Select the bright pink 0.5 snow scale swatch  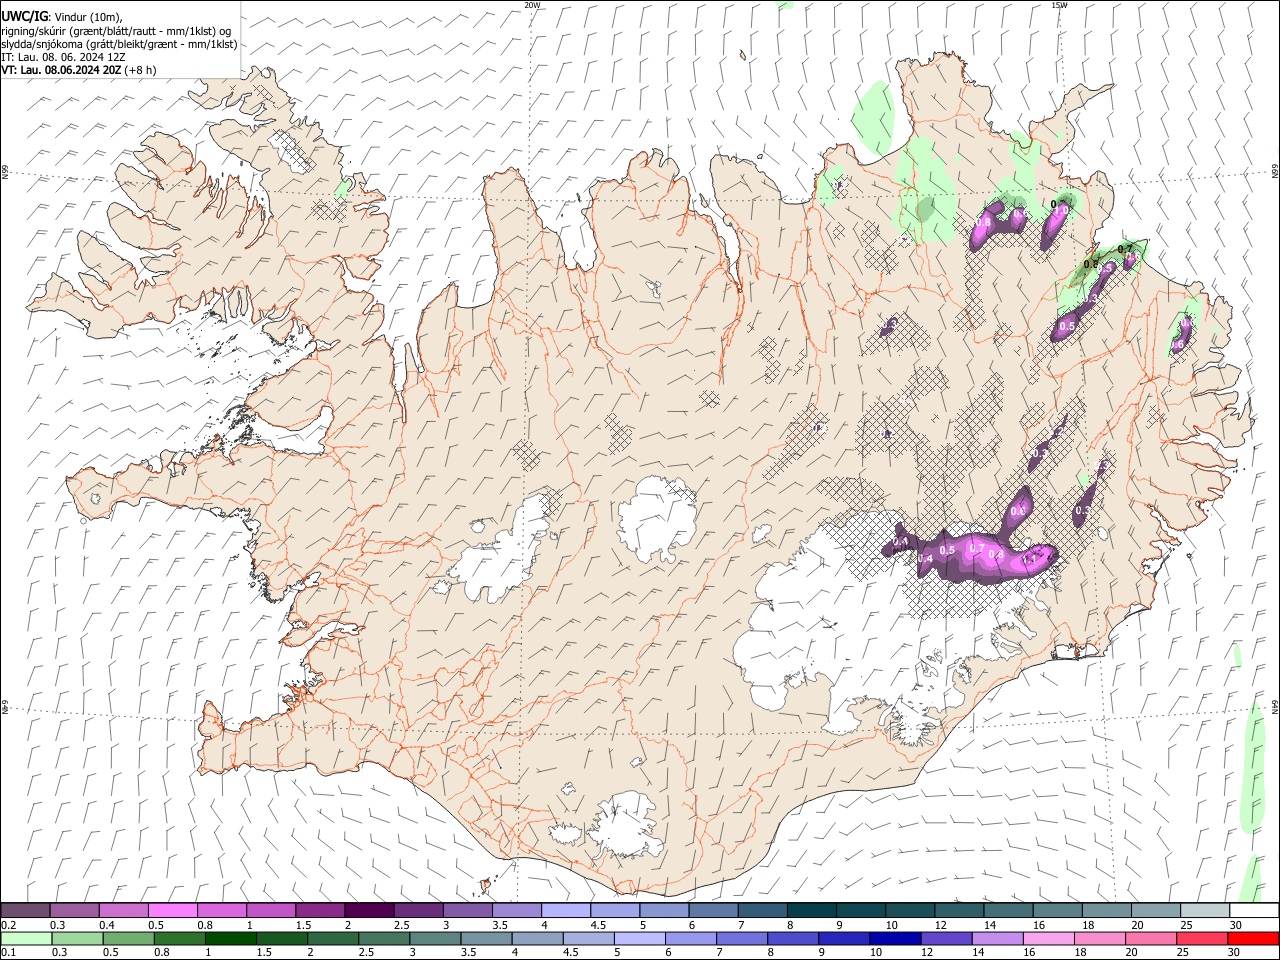click(x=172, y=910)
